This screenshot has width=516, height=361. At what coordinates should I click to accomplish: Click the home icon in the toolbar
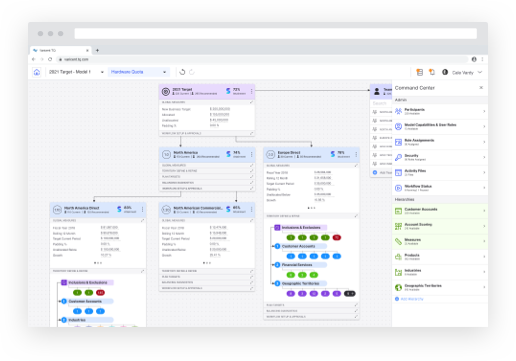(37, 72)
